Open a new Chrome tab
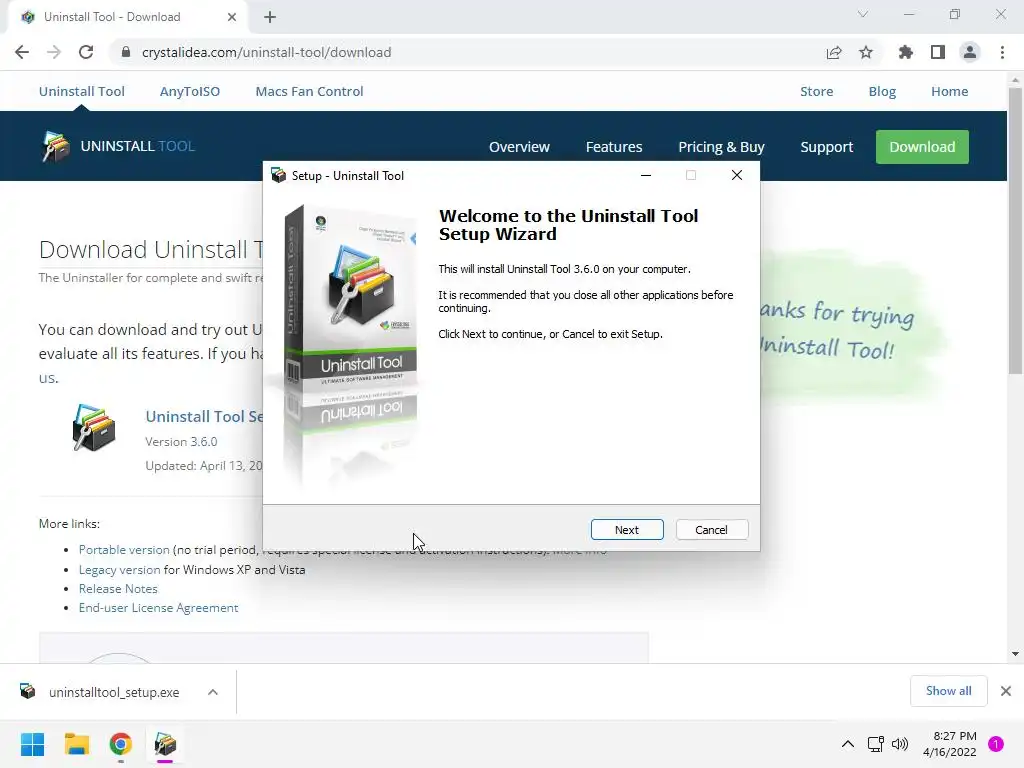 click(x=270, y=17)
